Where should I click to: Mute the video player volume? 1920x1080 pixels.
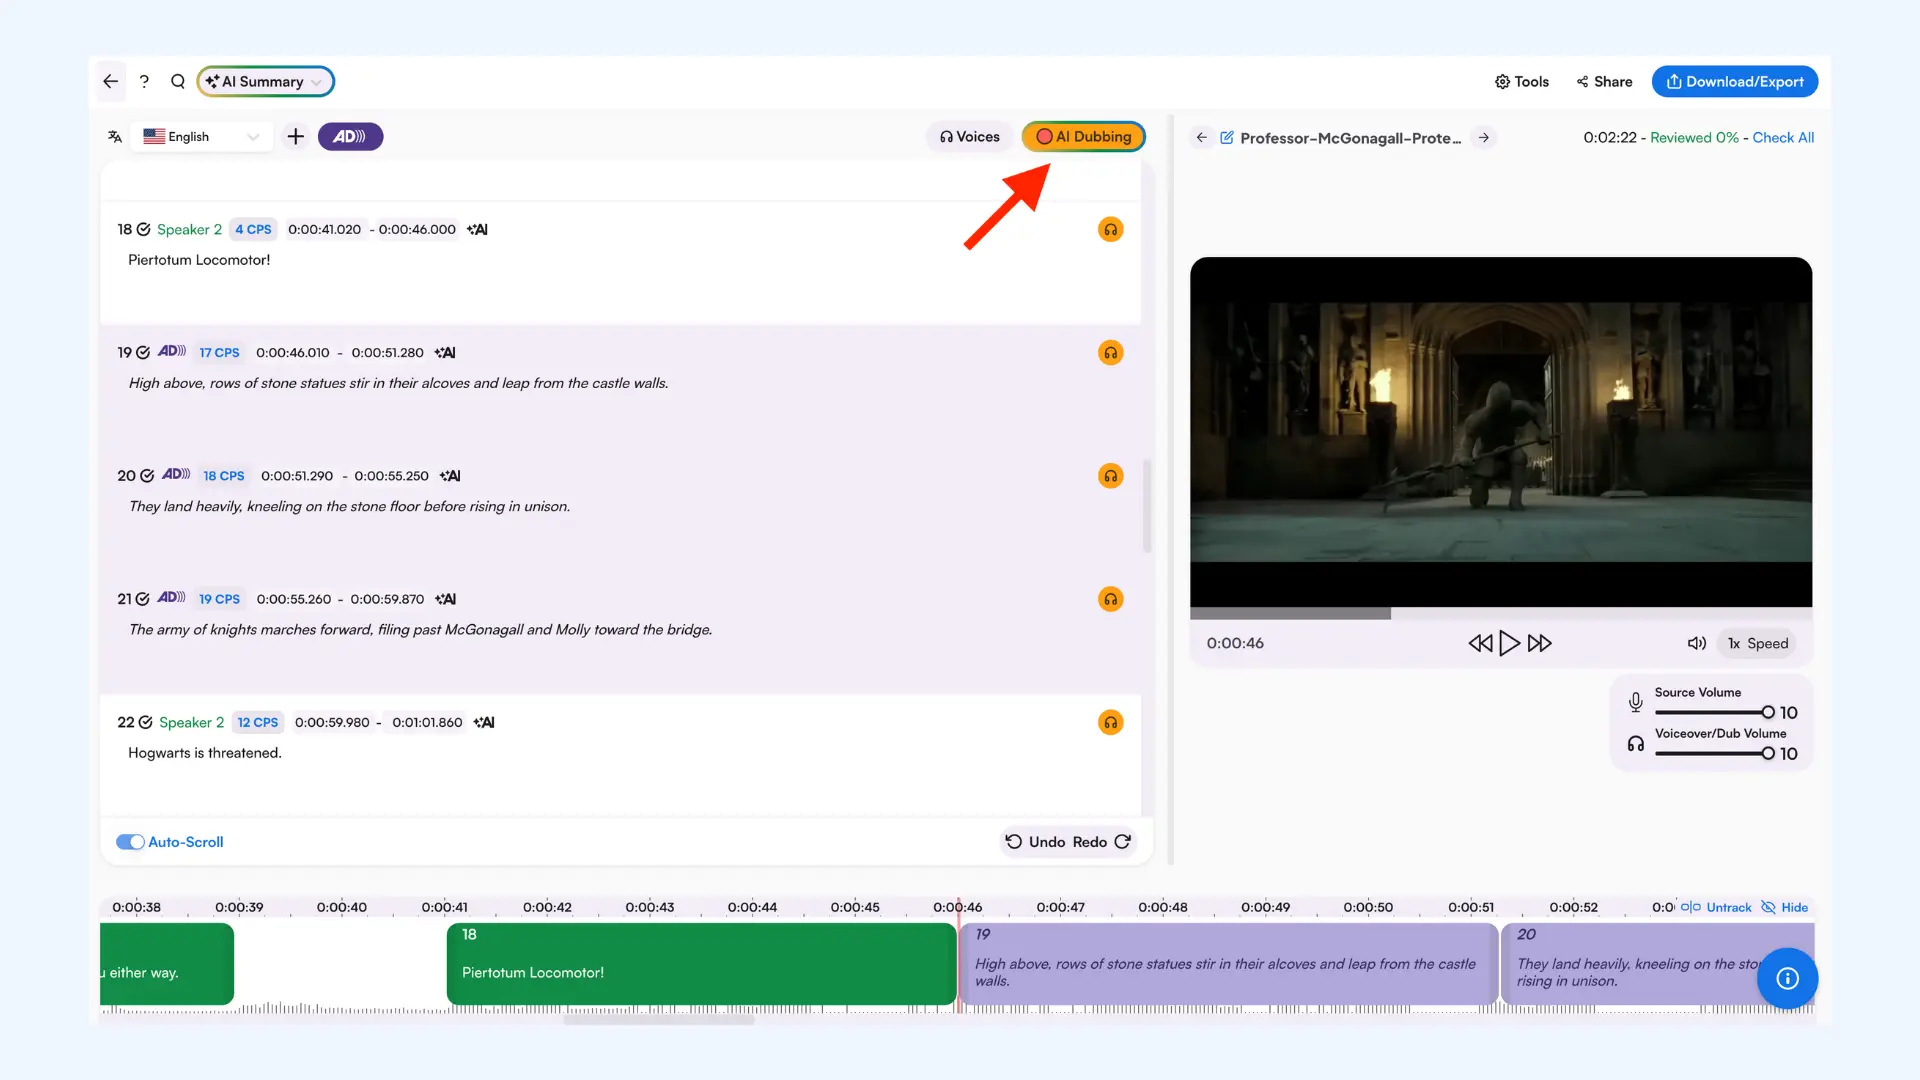click(x=1696, y=643)
